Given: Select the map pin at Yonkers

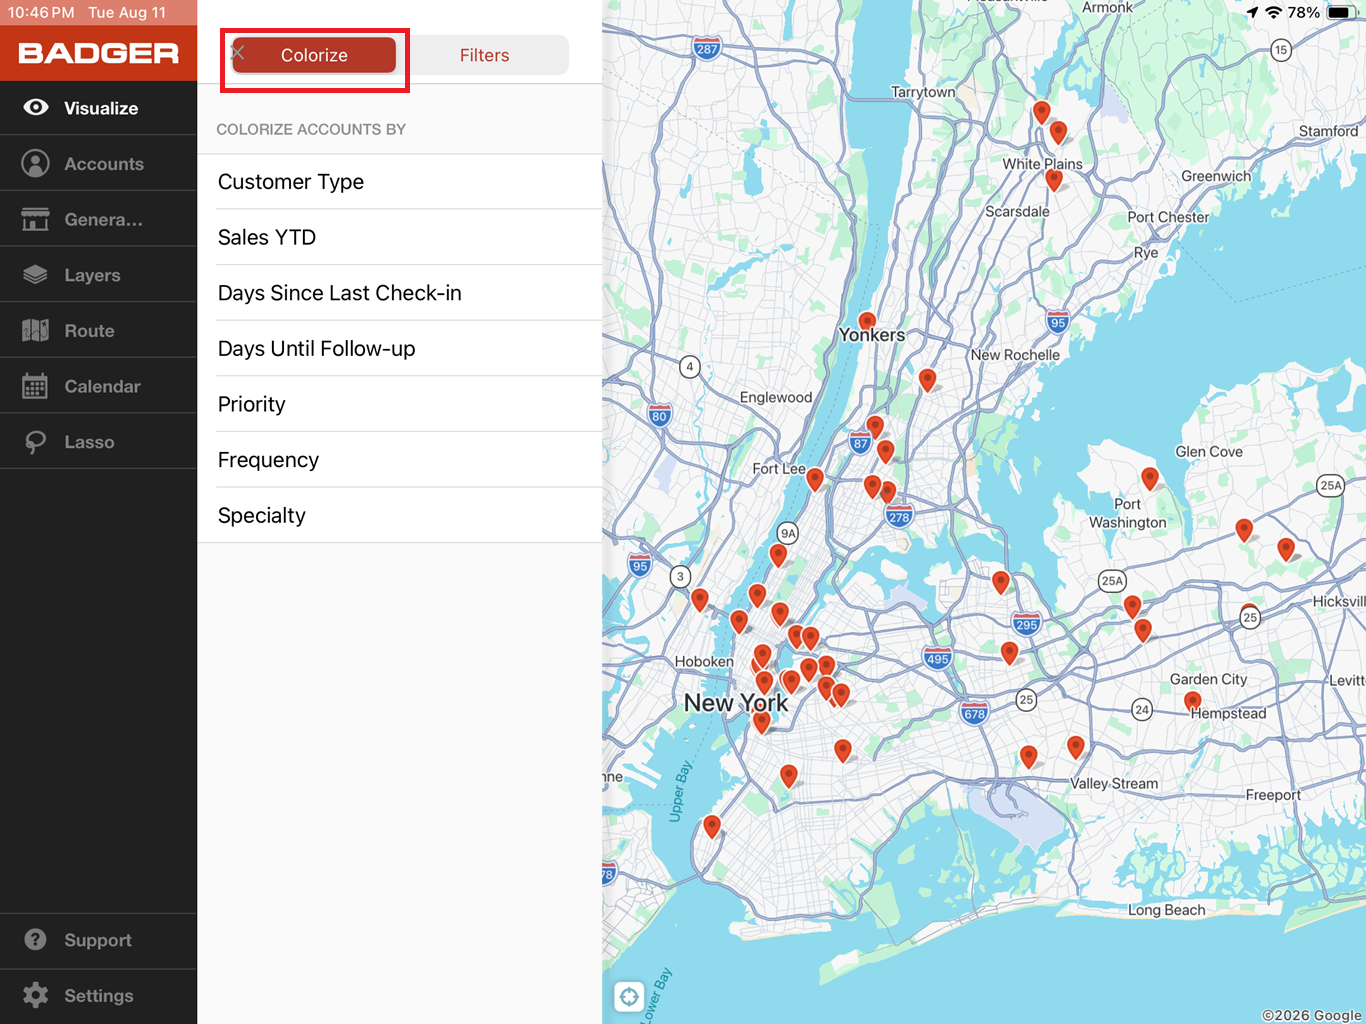Looking at the screenshot, I should pyautogui.click(x=867, y=322).
